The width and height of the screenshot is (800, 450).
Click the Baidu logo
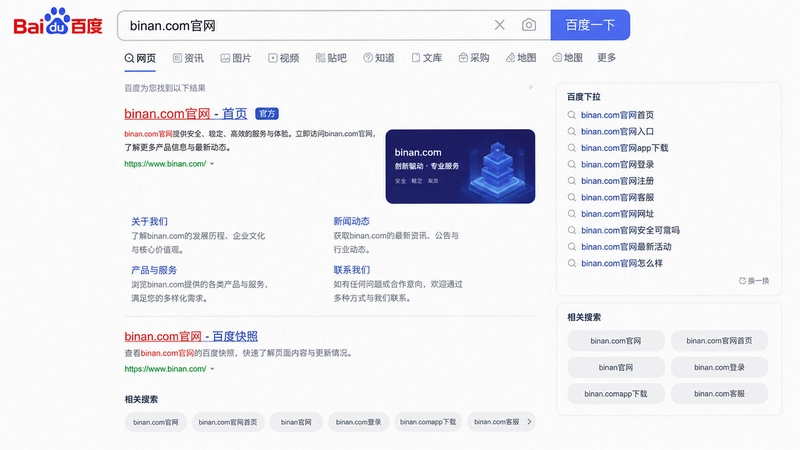[x=58, y=22]
